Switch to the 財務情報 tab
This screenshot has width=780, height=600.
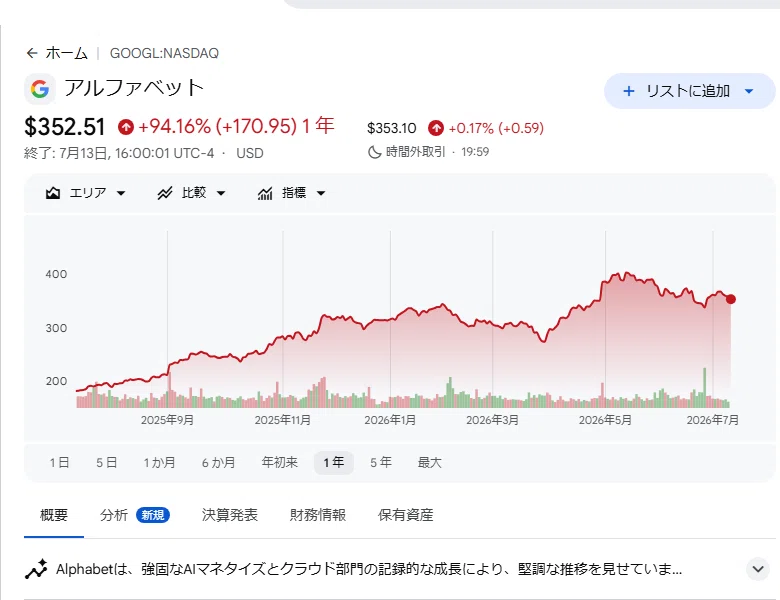pyautogui.click(x=318, y=515)
